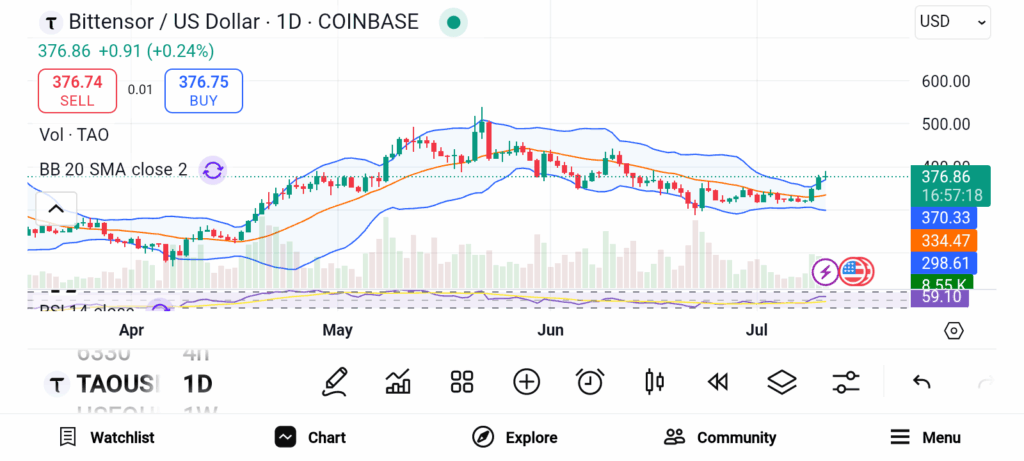Toggle the lightning bolt event marker
This screenshot has width=1024, height=461.
point(825,272)
